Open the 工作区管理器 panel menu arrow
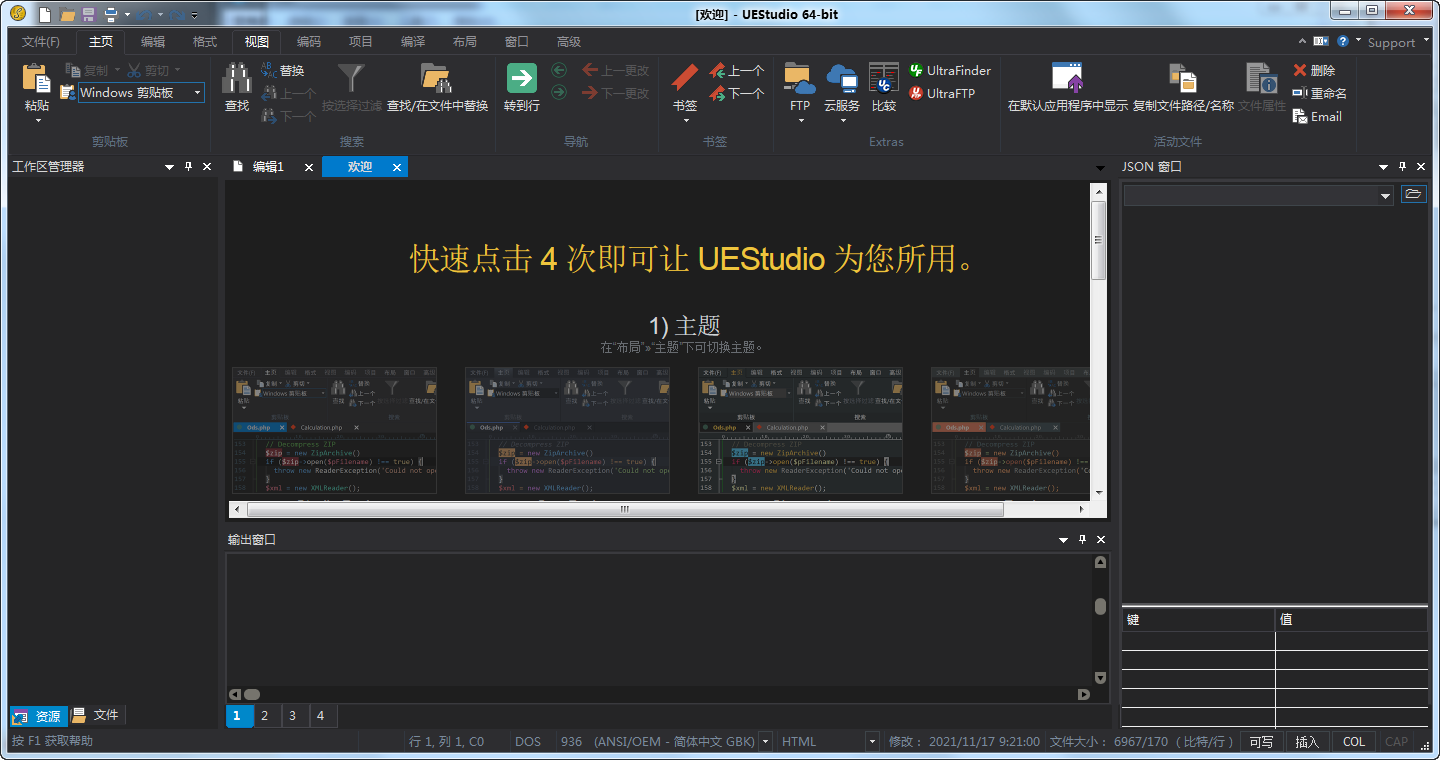The image size is (1440, 760). coord(169,167)
